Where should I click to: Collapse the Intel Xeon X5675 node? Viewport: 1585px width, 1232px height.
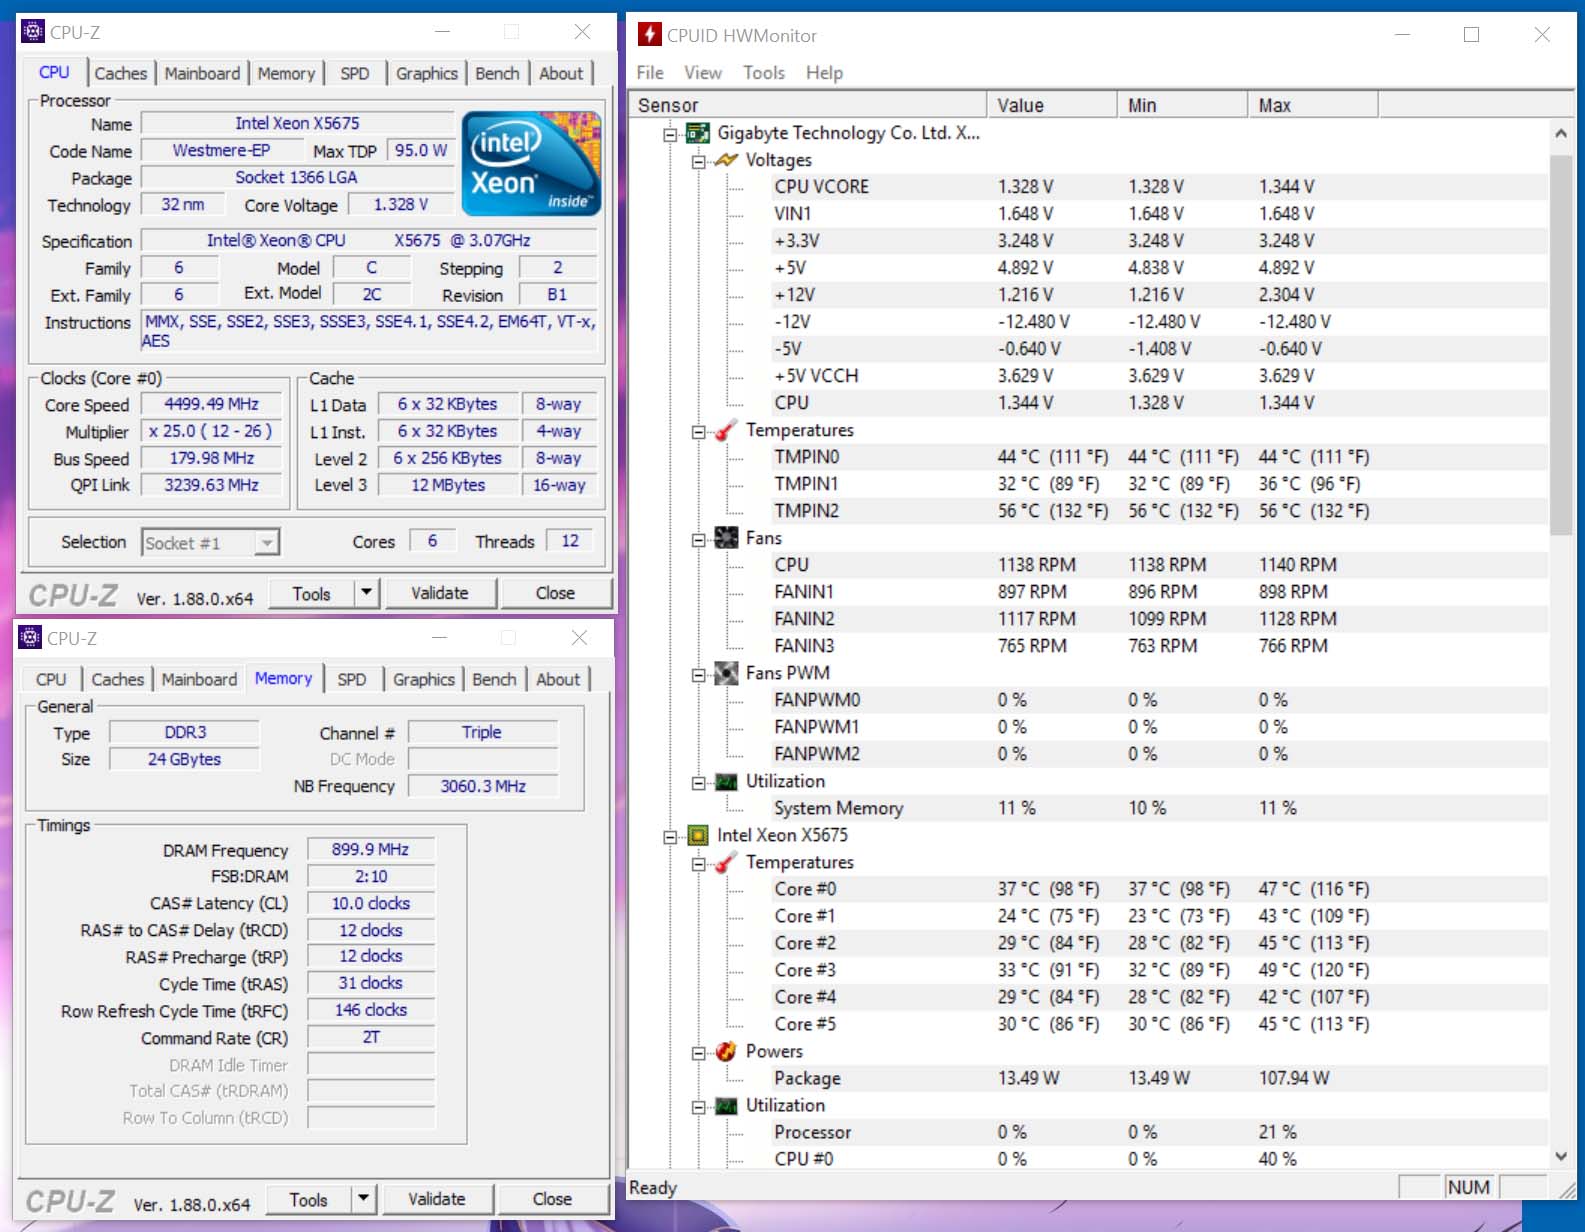(x=670, y=836)
